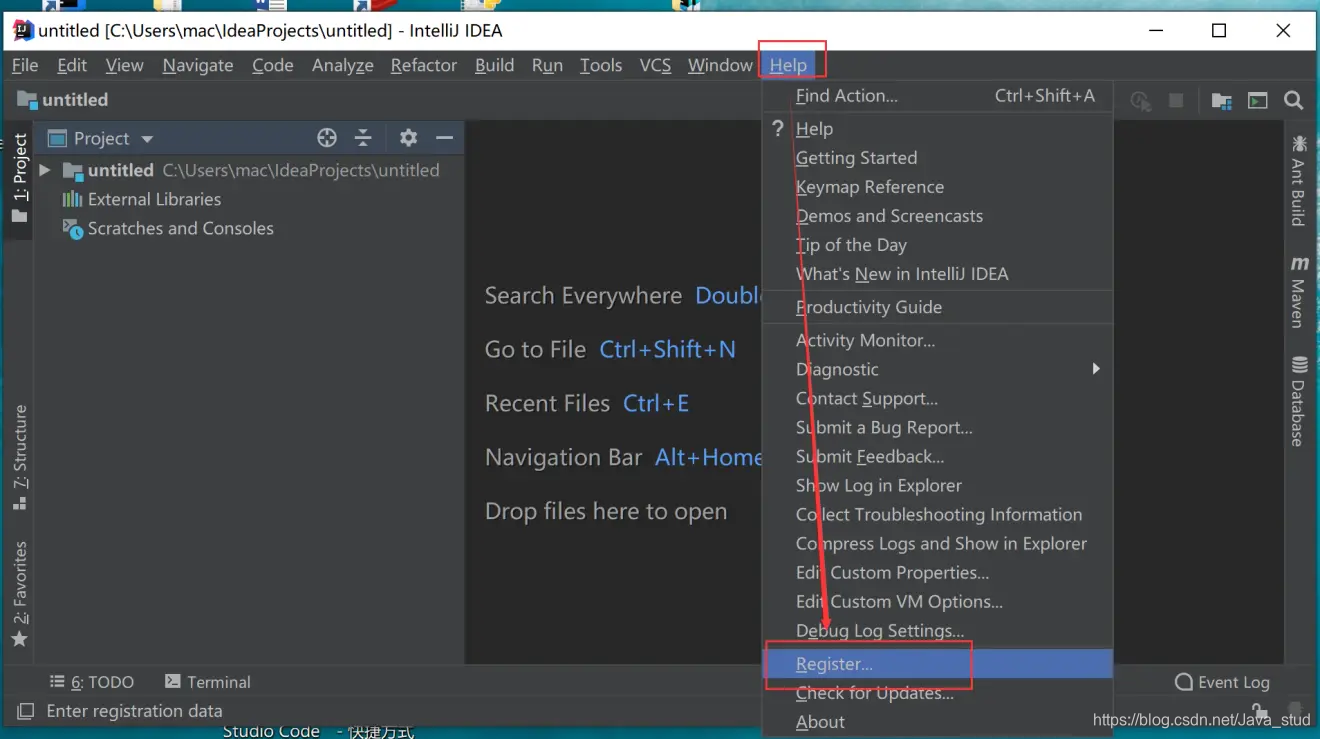Open Project panel gear settings
The width and height of the screenshot is (1320, 739).
408,138
